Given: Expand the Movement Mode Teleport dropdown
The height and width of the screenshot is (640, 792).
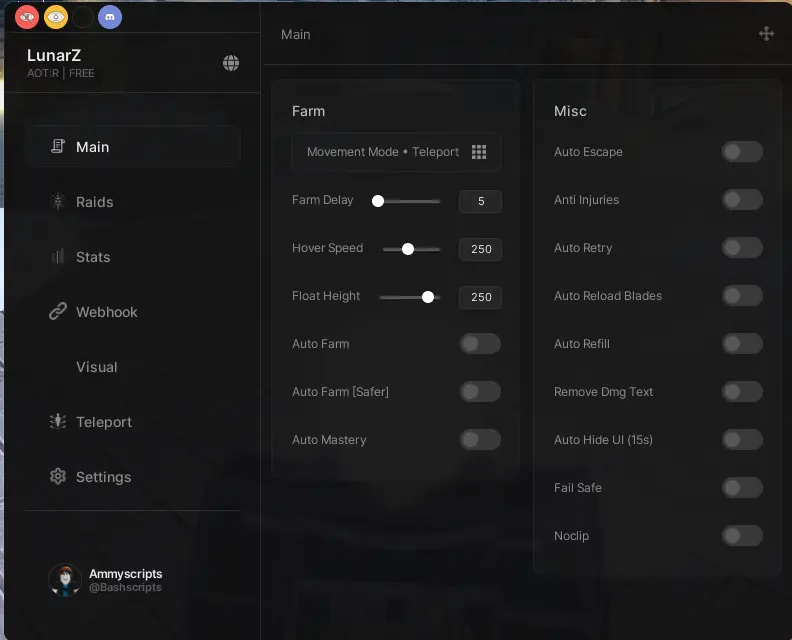Looking at the screenshot, I should tap(396, 152).
